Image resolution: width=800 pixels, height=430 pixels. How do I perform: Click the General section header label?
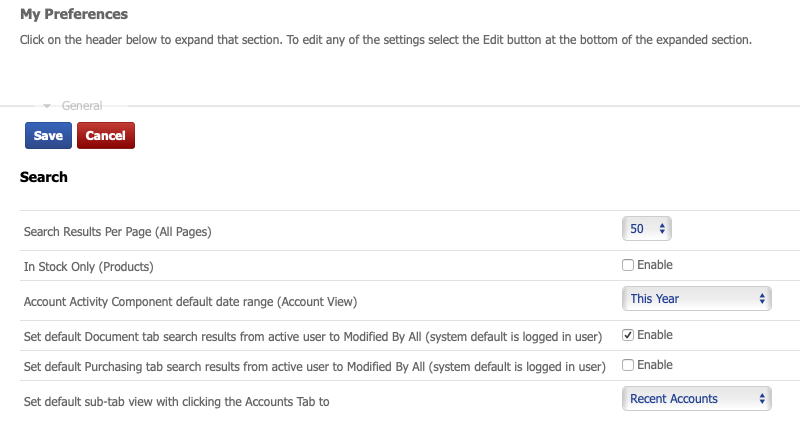(82, 105)
